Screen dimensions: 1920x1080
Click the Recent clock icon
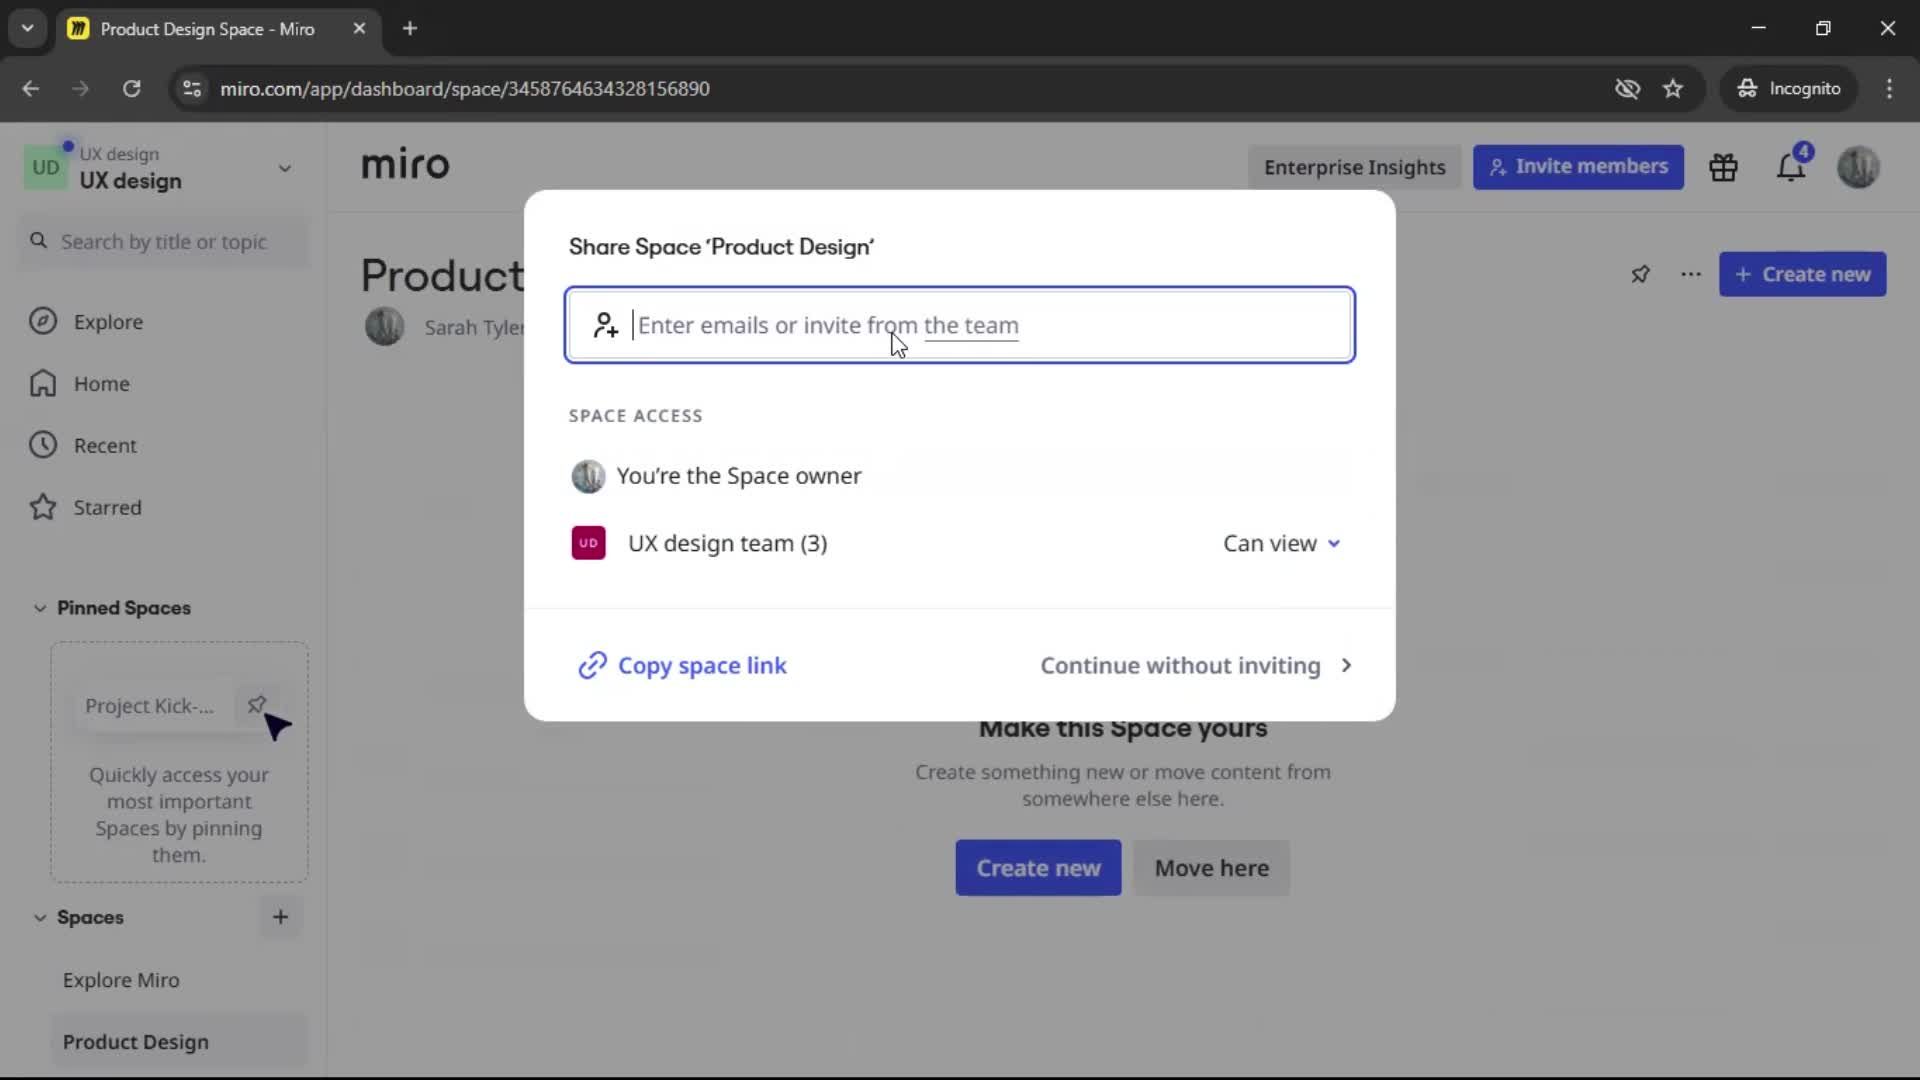click(x=43, y=445)
